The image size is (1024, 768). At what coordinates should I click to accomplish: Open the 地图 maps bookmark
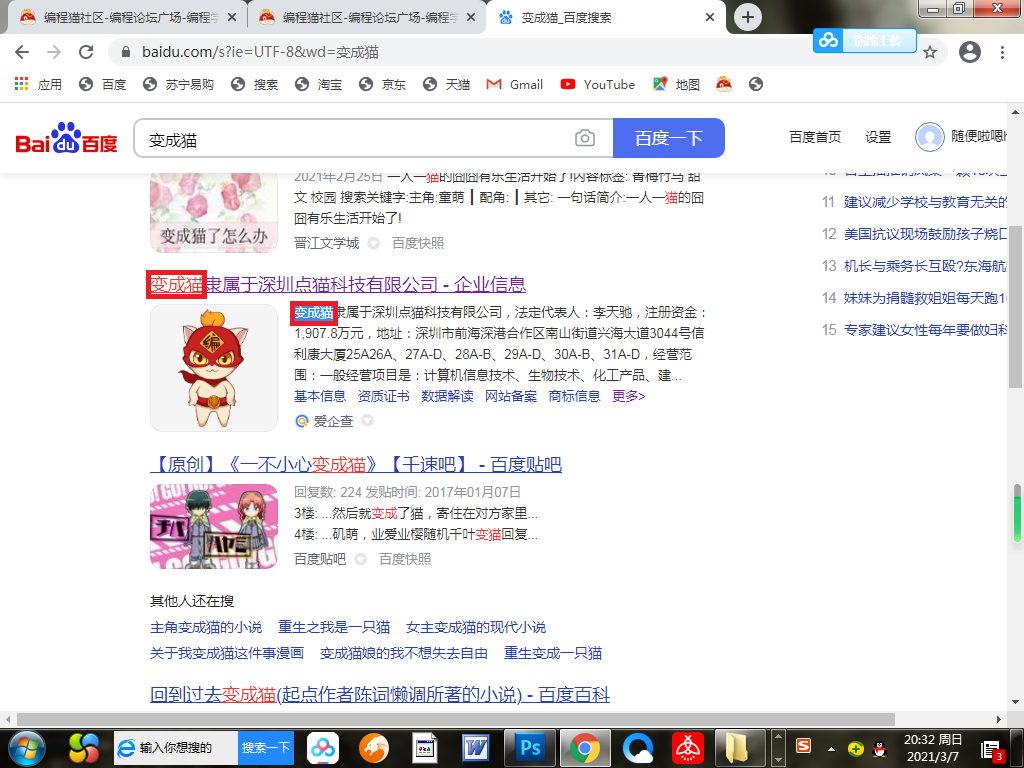click(x=677, y=84)
